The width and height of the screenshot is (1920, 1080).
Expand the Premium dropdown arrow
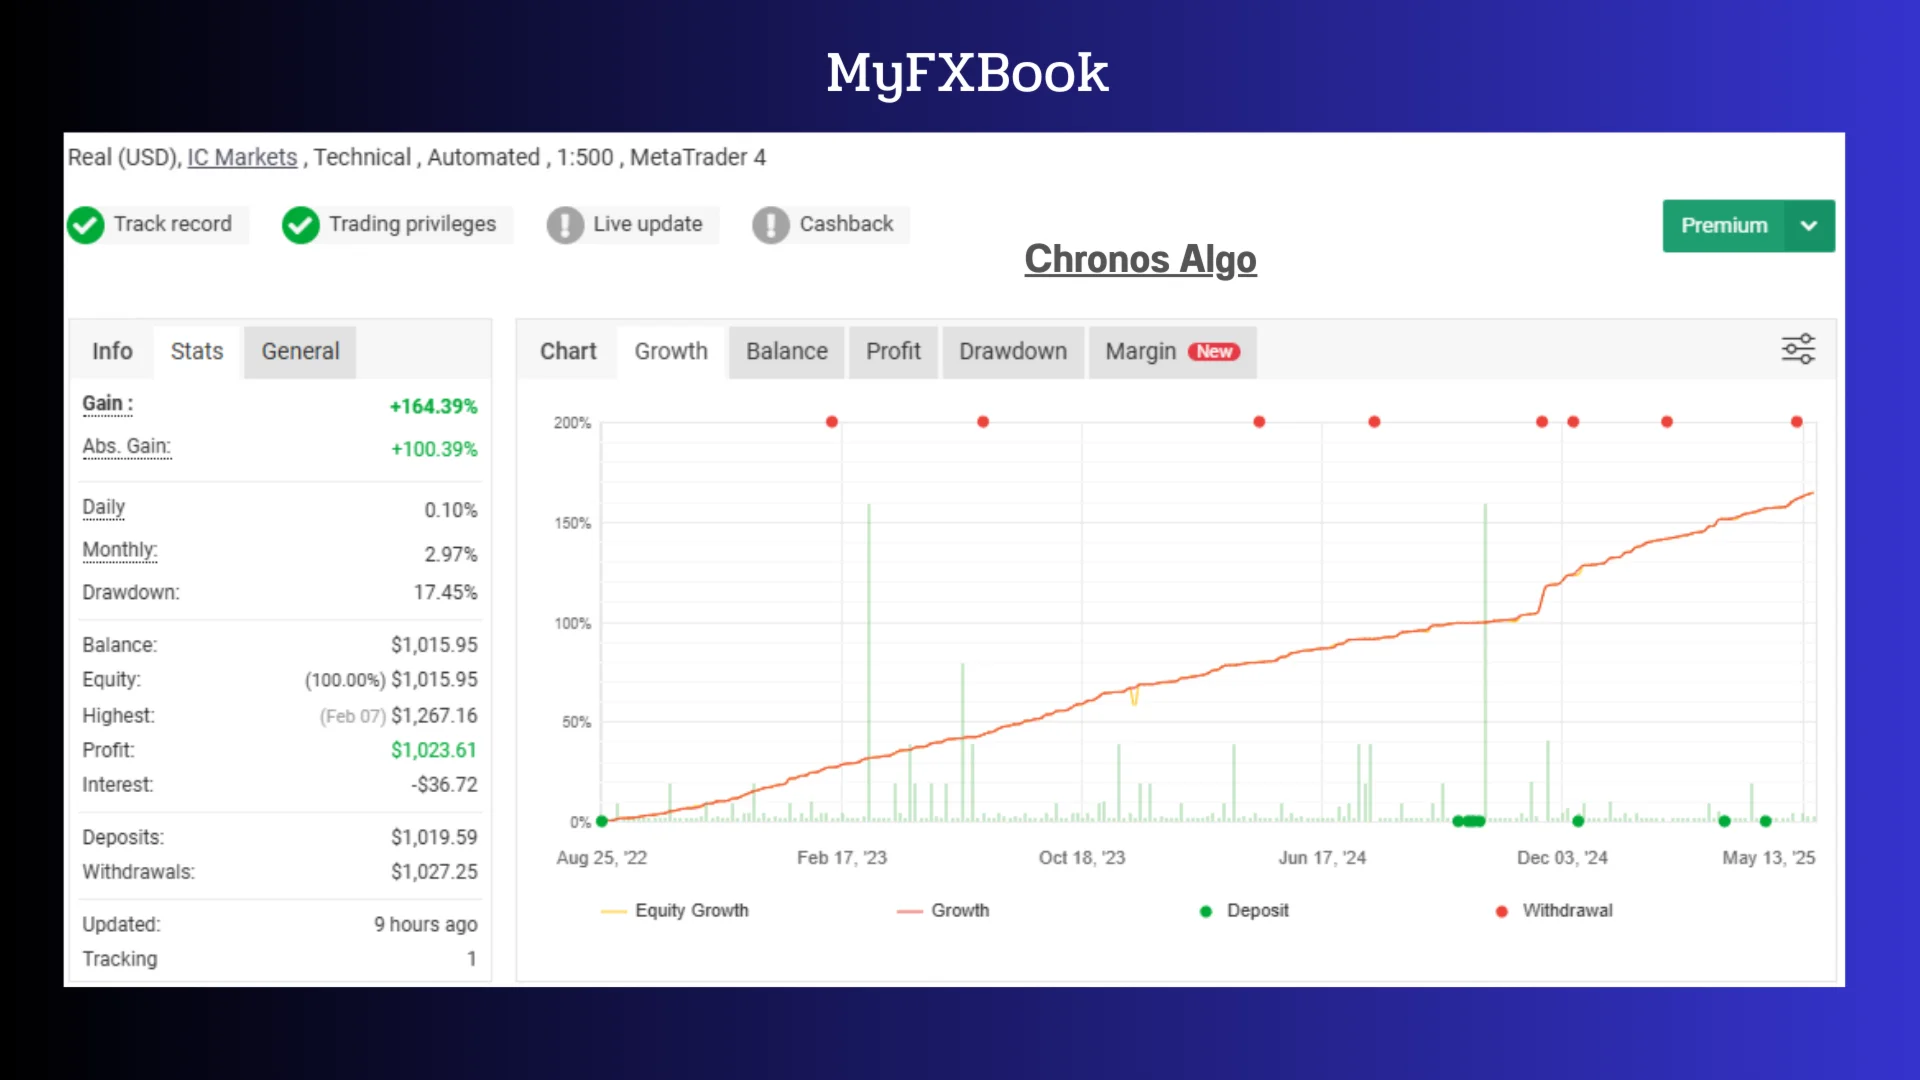pyautogui.click(x=1808, y=226)
